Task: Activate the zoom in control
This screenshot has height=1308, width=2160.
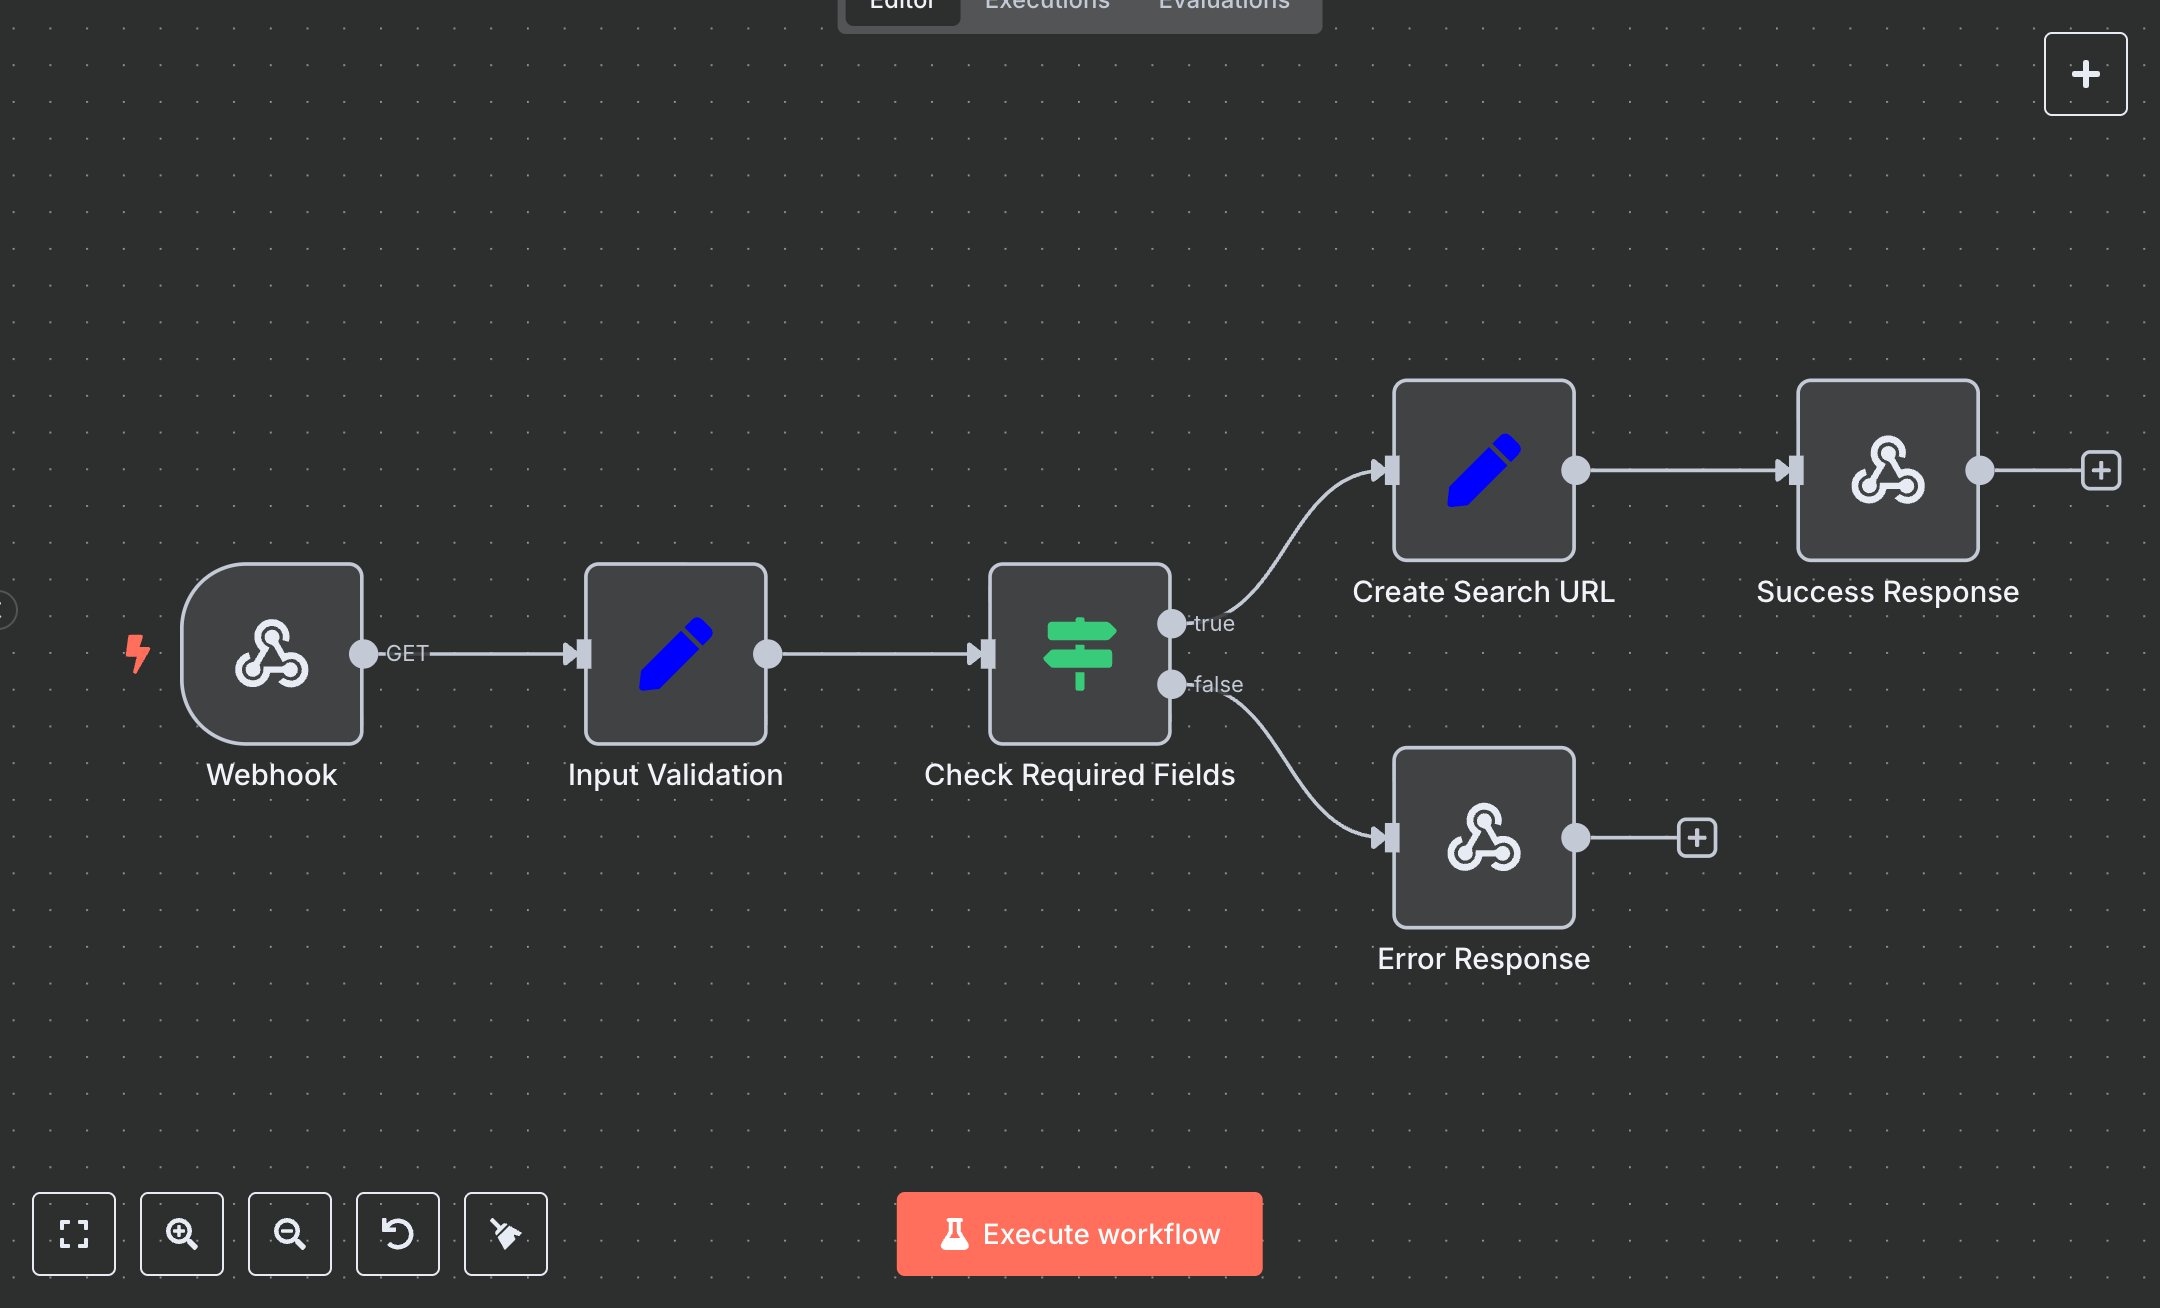Action: (x=182, y=1234)
